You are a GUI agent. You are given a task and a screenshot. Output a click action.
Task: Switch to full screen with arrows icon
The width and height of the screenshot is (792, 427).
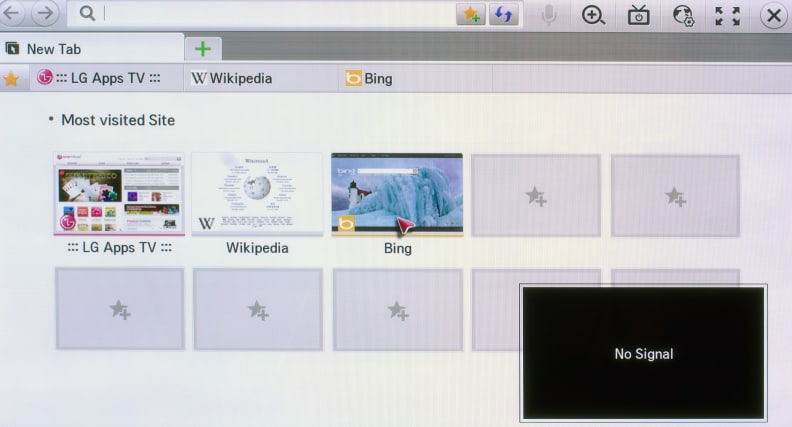pos(727,16)
